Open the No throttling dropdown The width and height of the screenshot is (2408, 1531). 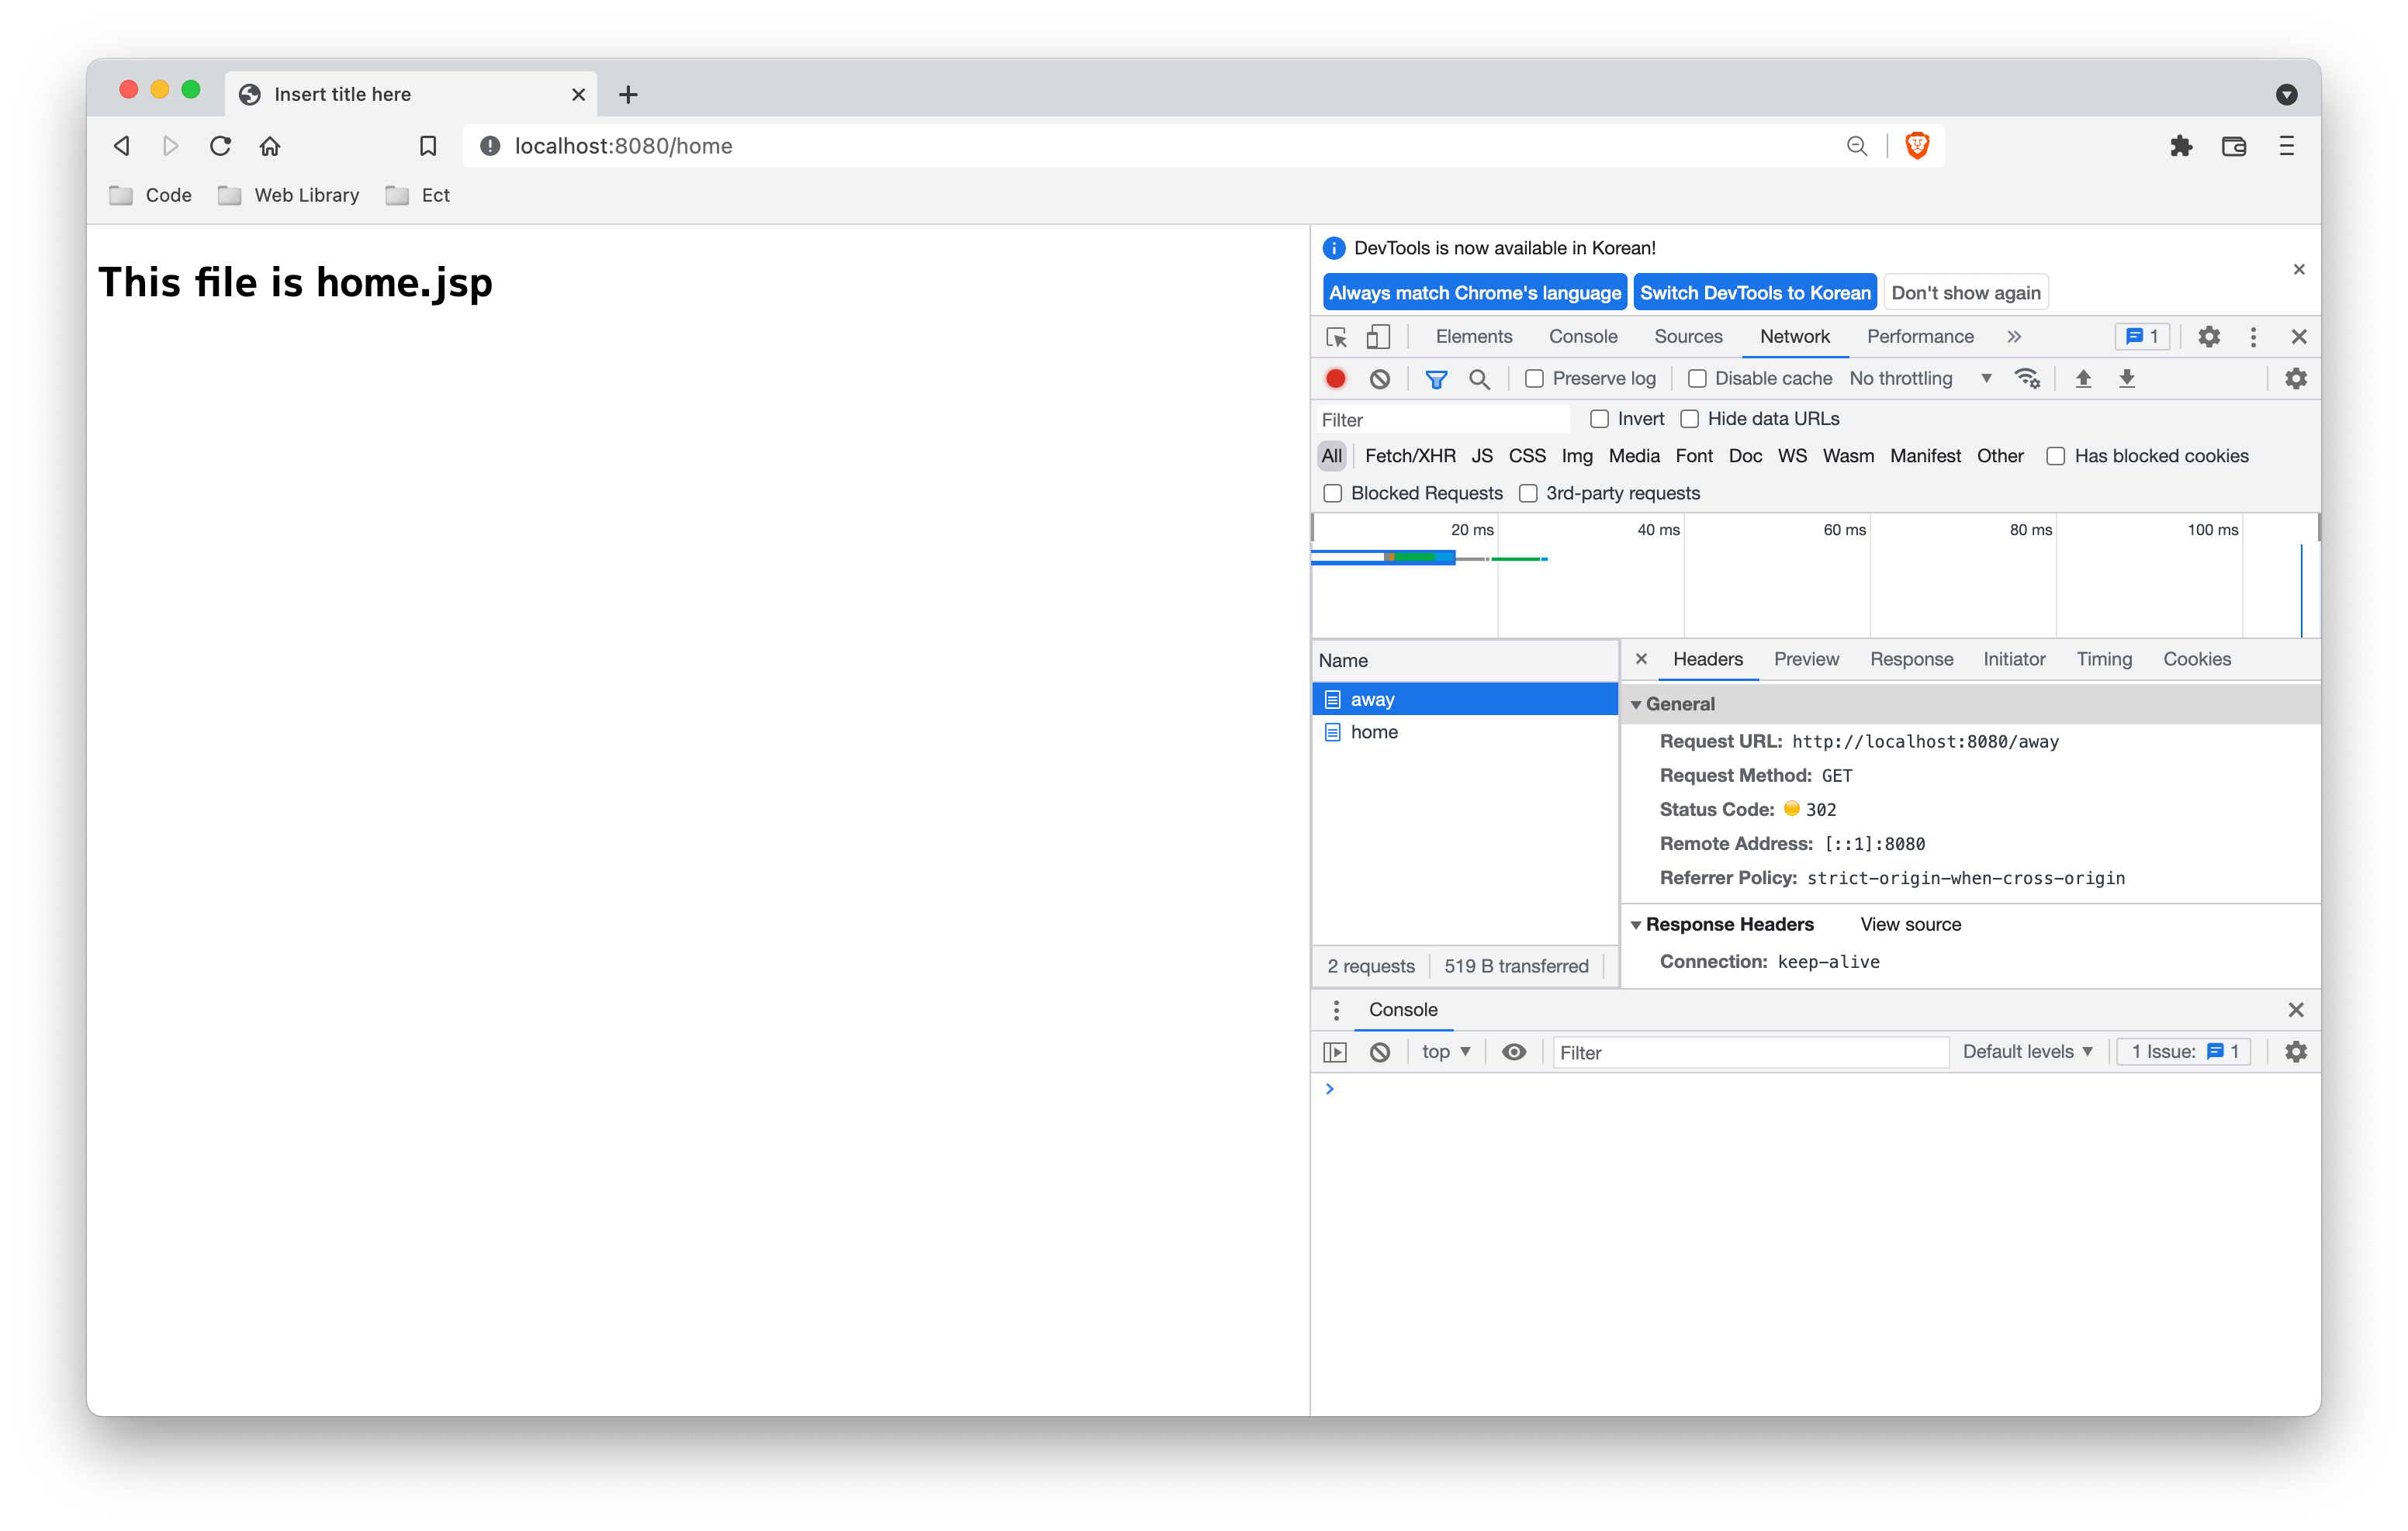pos(1920,379)
